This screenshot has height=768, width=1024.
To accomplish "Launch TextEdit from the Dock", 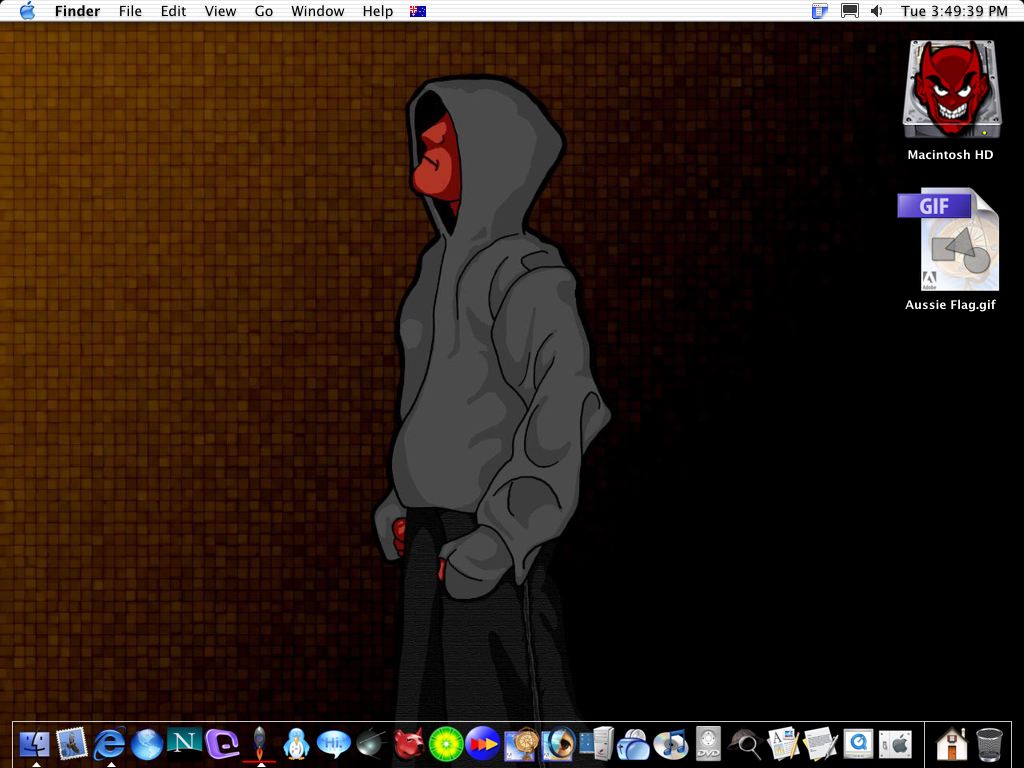I will click(820, 744).
